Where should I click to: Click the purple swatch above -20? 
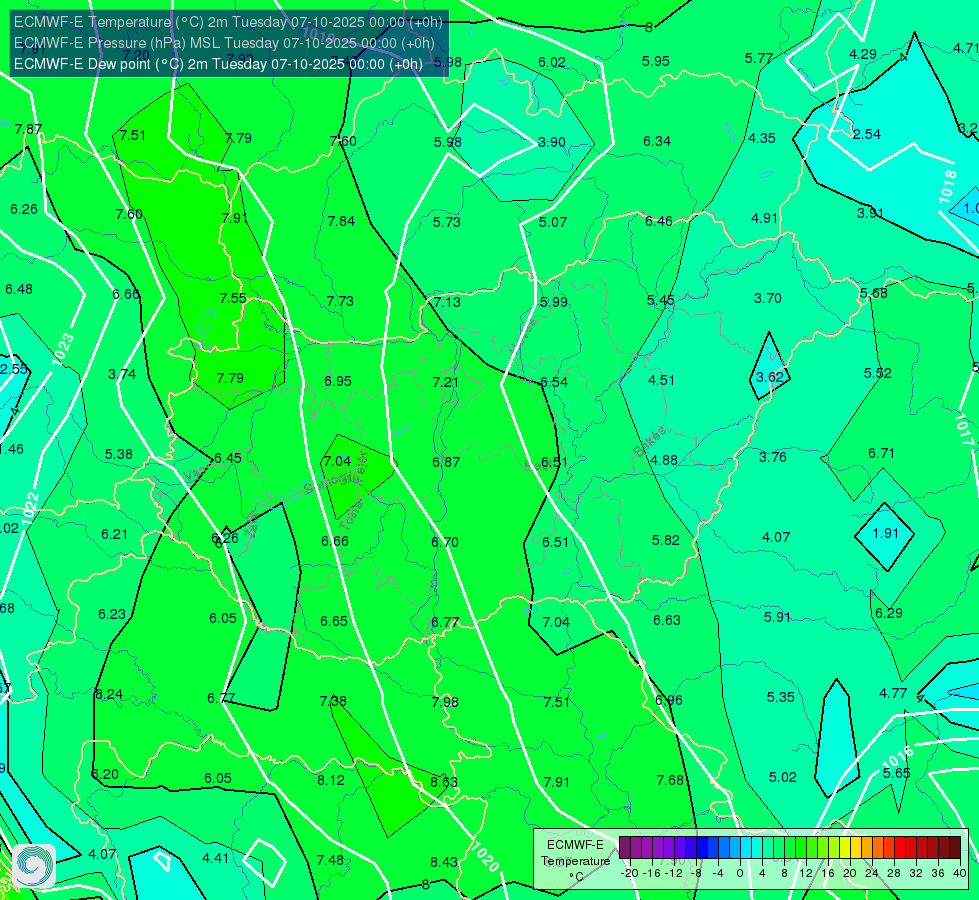pos(625,848)
